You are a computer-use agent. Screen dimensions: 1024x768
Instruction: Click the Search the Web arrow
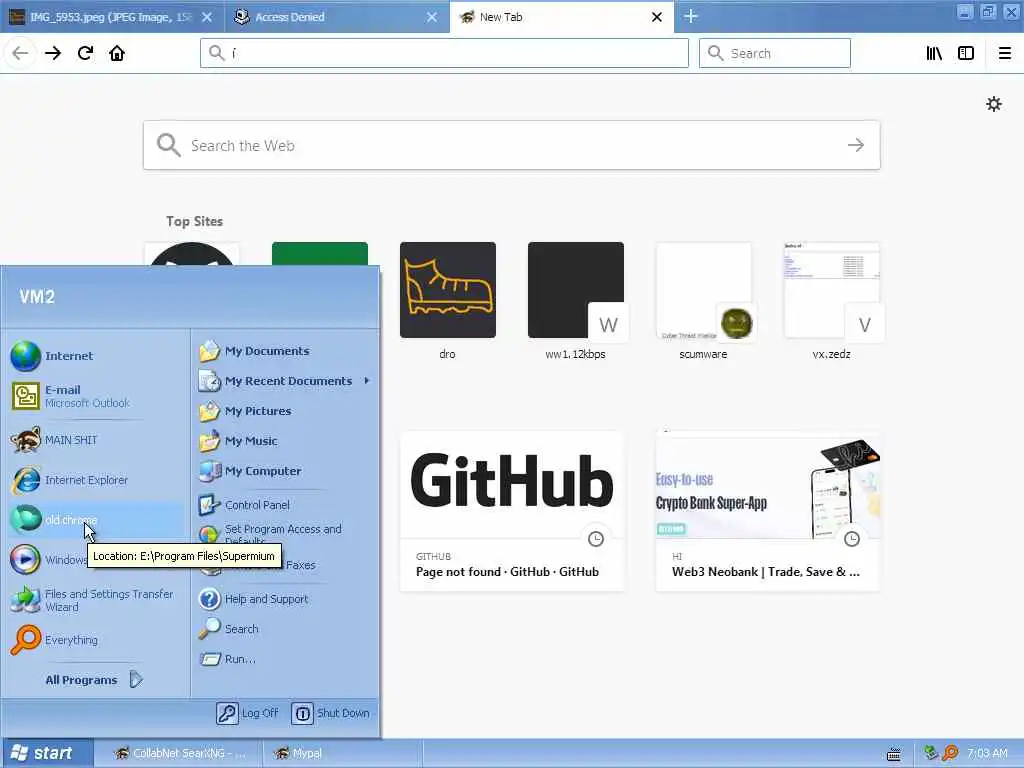(x=856, y=145)
